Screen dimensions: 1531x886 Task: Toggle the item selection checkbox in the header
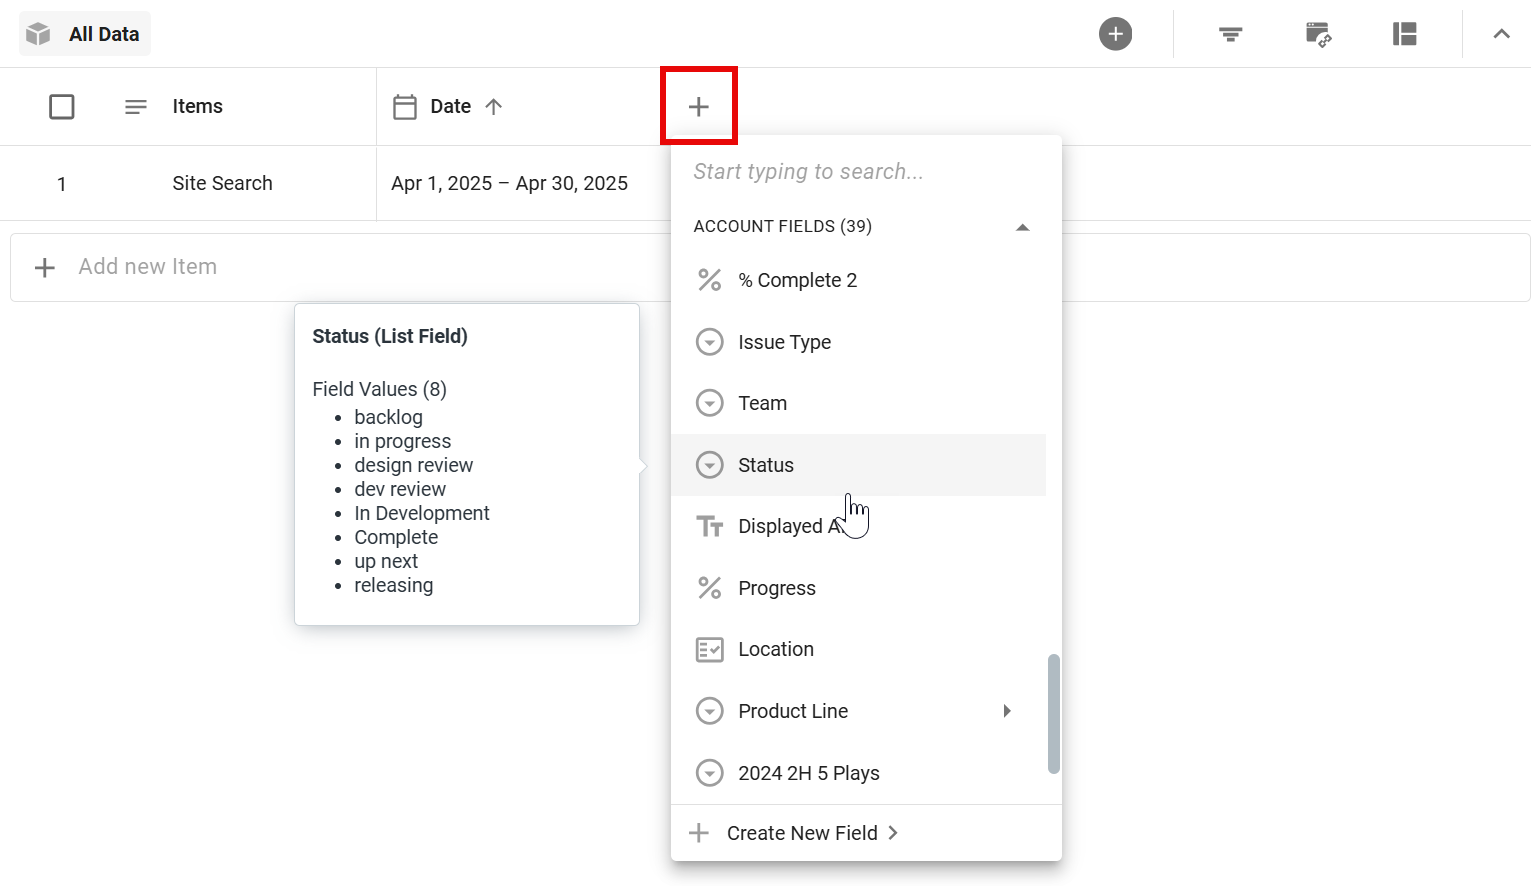62,106
